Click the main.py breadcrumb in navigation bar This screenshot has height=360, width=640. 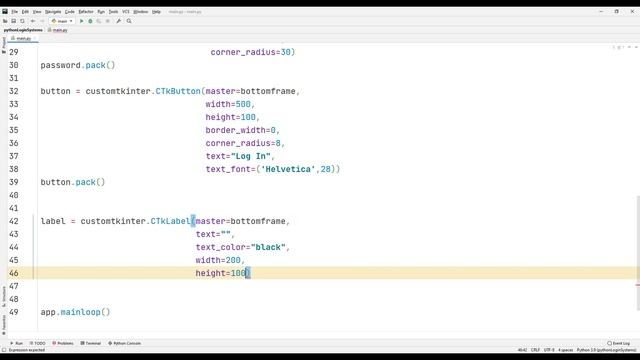pyautogui.click(x=58, y=30)
